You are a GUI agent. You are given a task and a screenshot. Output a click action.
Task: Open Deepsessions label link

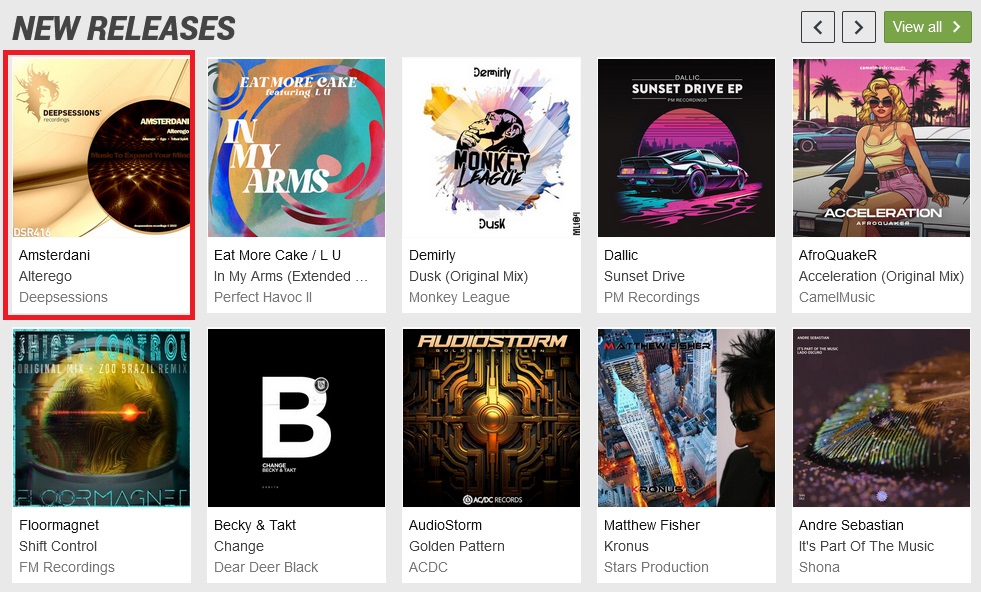[63, 297]
